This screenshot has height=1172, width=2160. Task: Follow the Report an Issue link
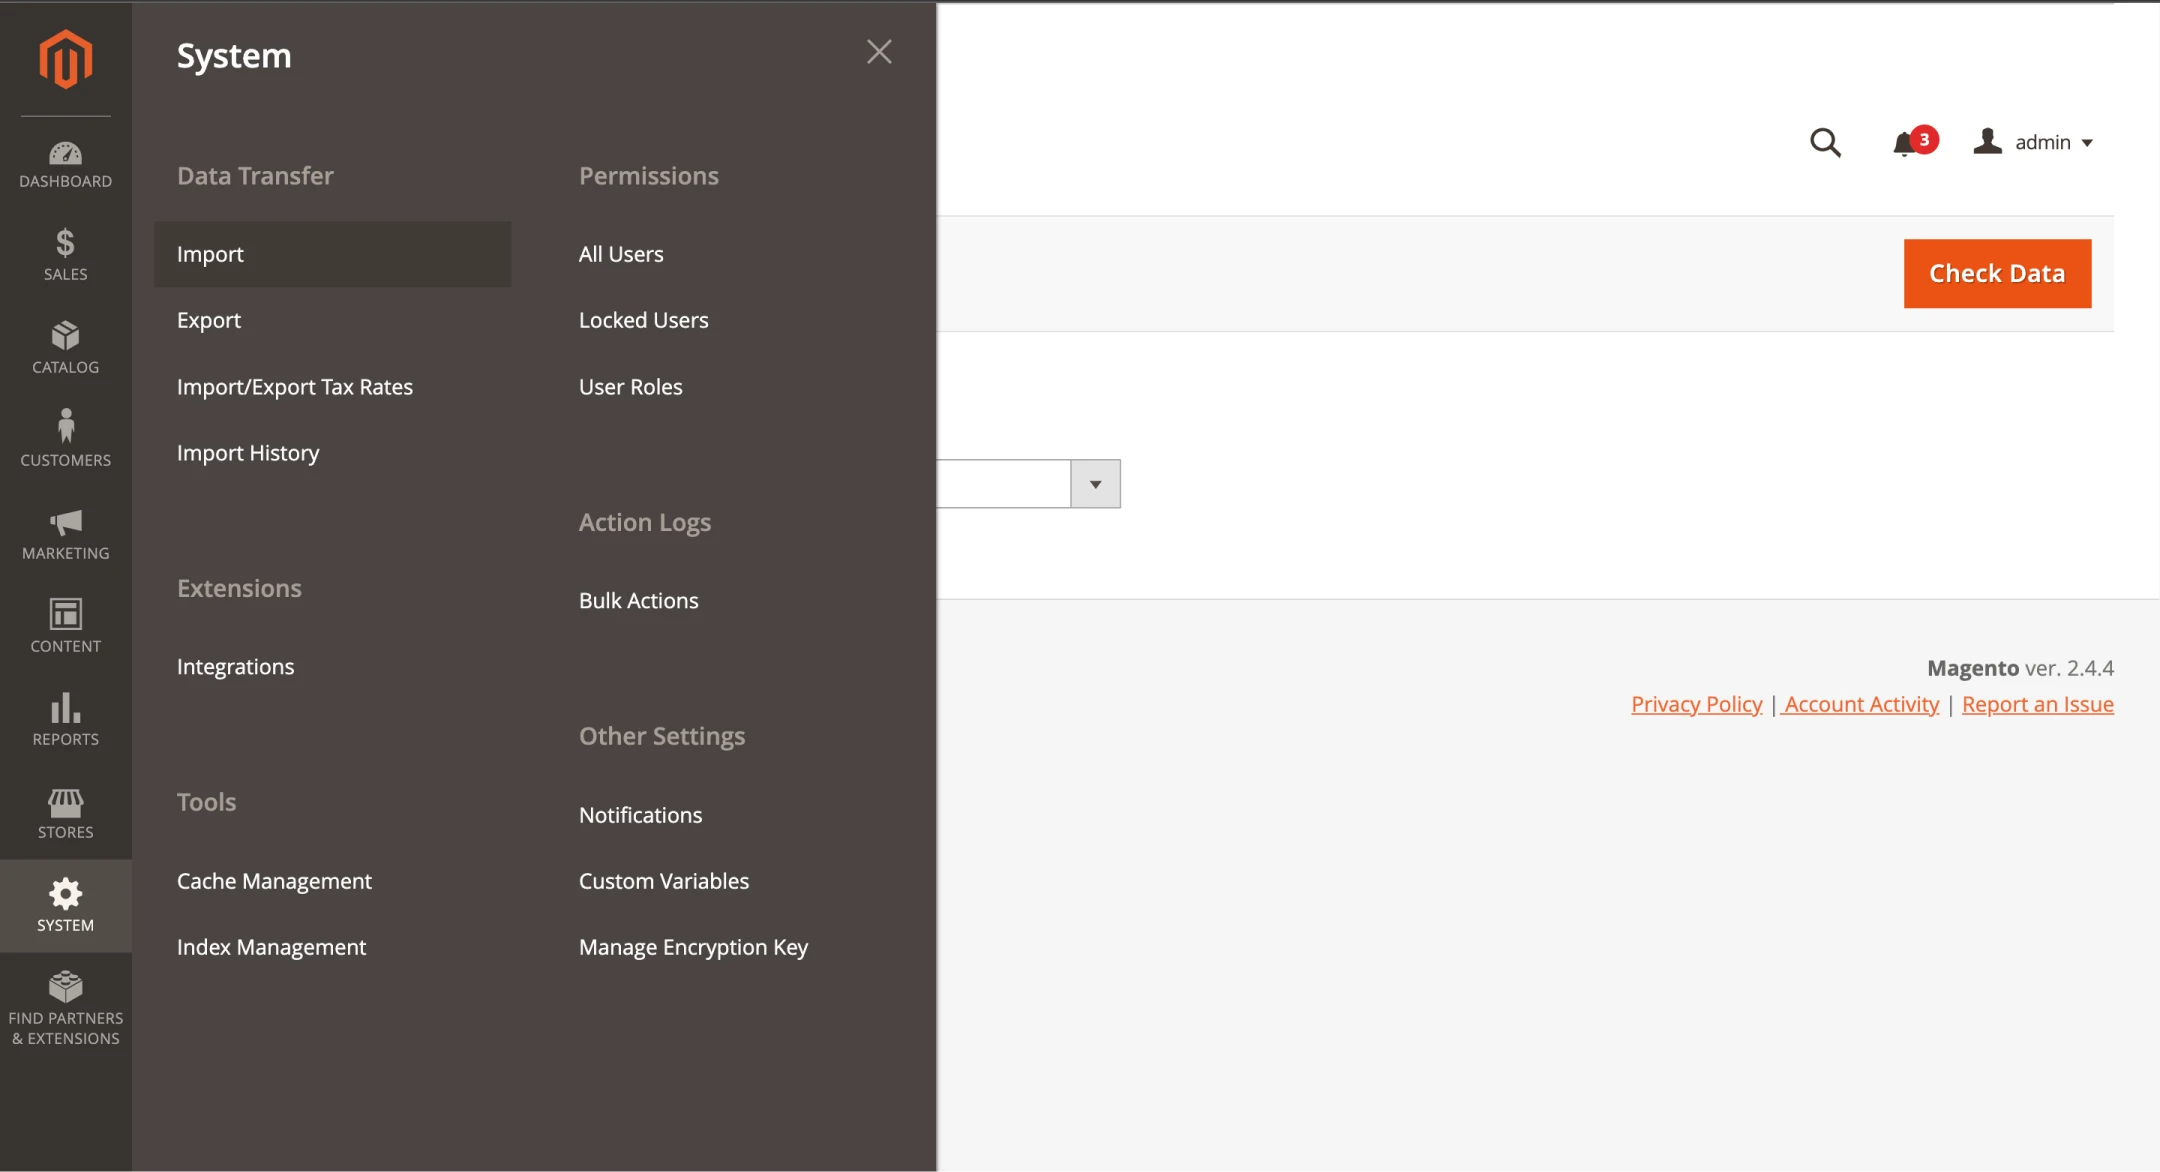[2037, 704]
